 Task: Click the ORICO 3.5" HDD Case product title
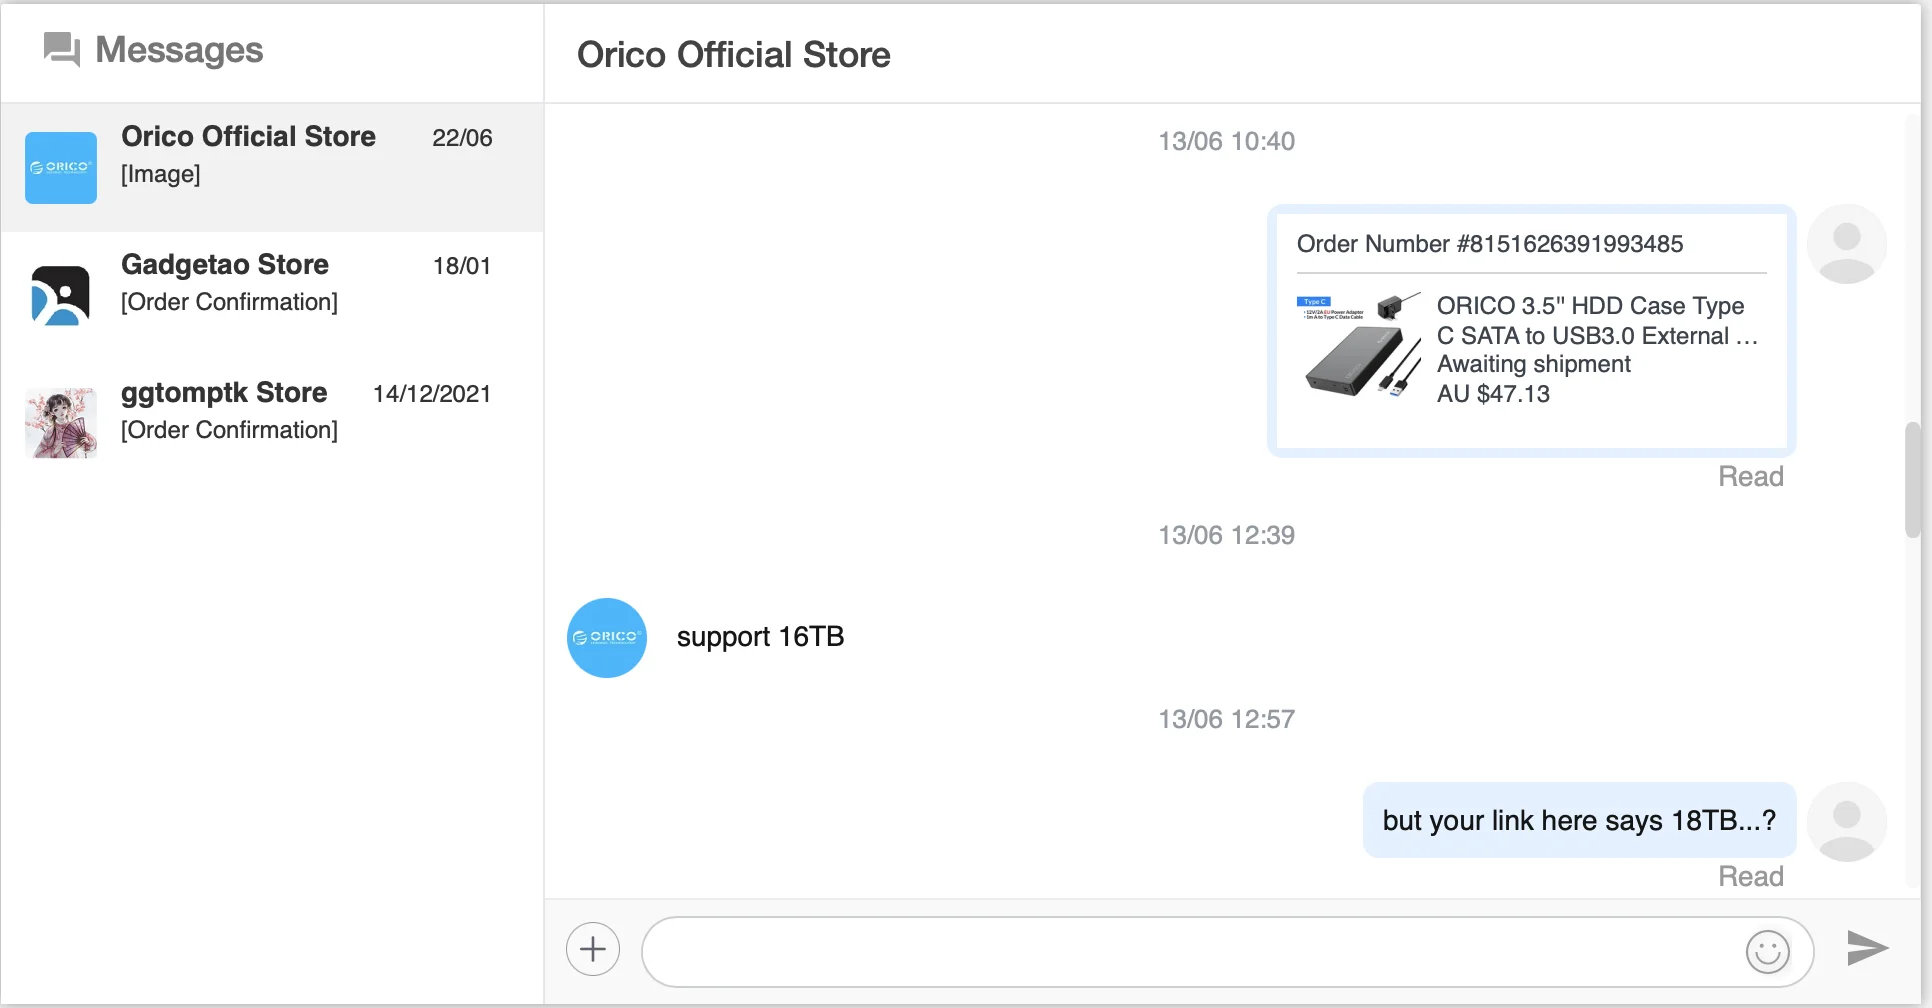(x=1597, y=320)
